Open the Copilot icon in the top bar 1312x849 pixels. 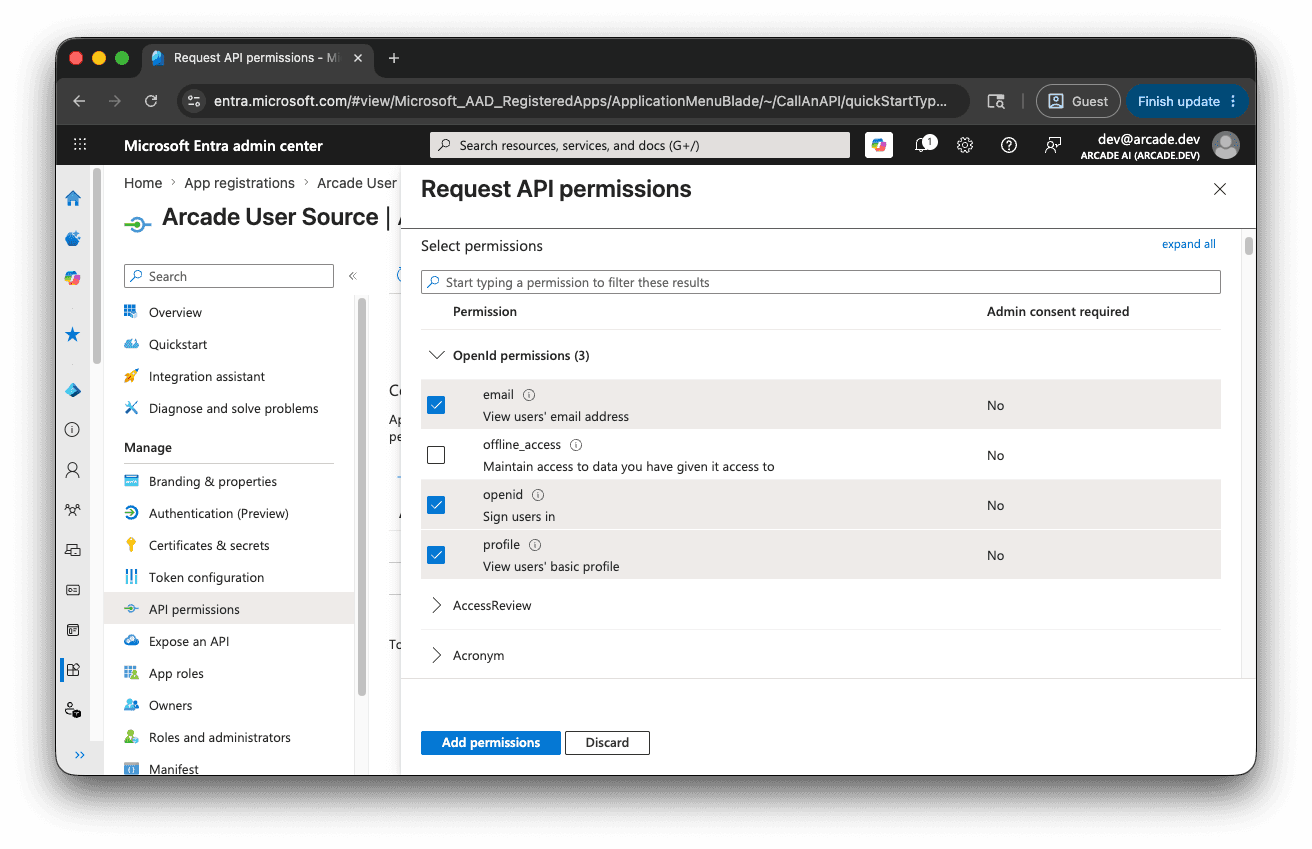tap(879, 145)
